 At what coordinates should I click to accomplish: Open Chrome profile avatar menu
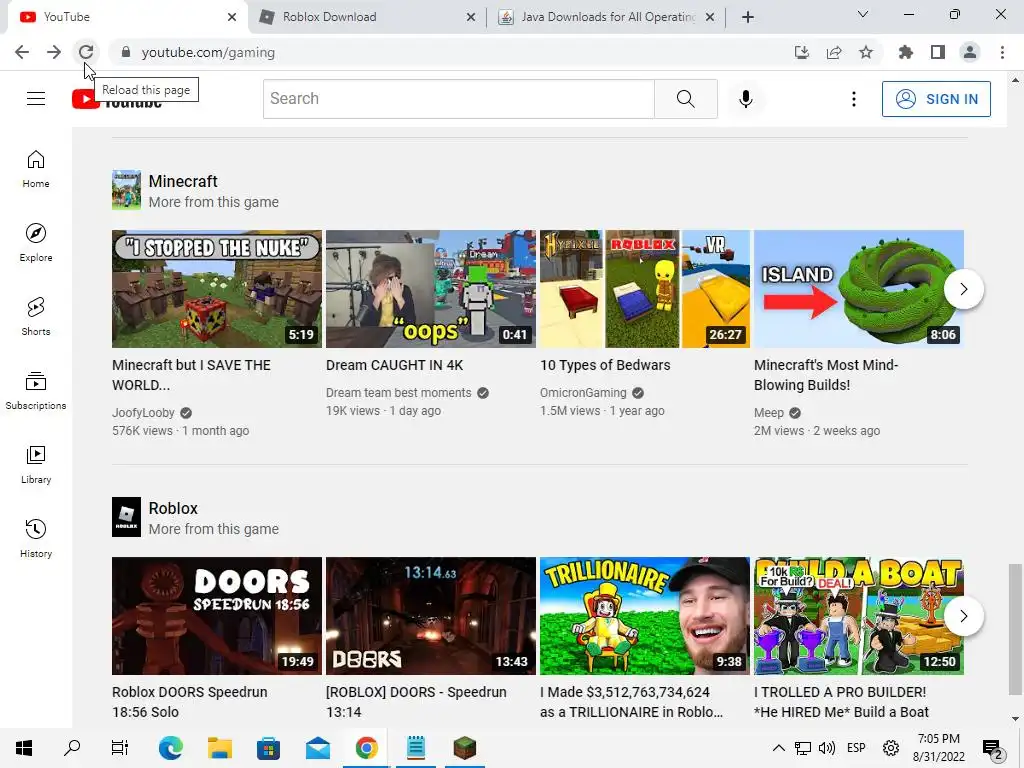click(x=970, y=52)
